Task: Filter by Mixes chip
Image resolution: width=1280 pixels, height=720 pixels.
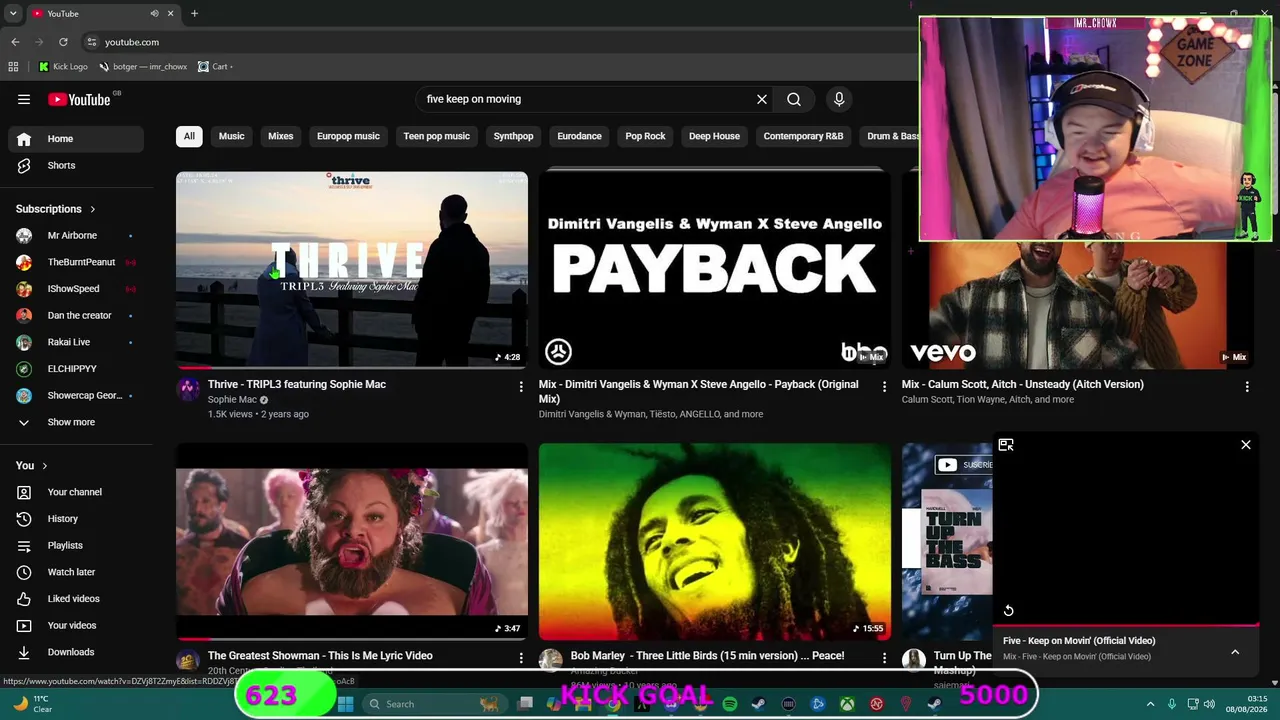Action: pyautogui.click(x=281, y=136)
